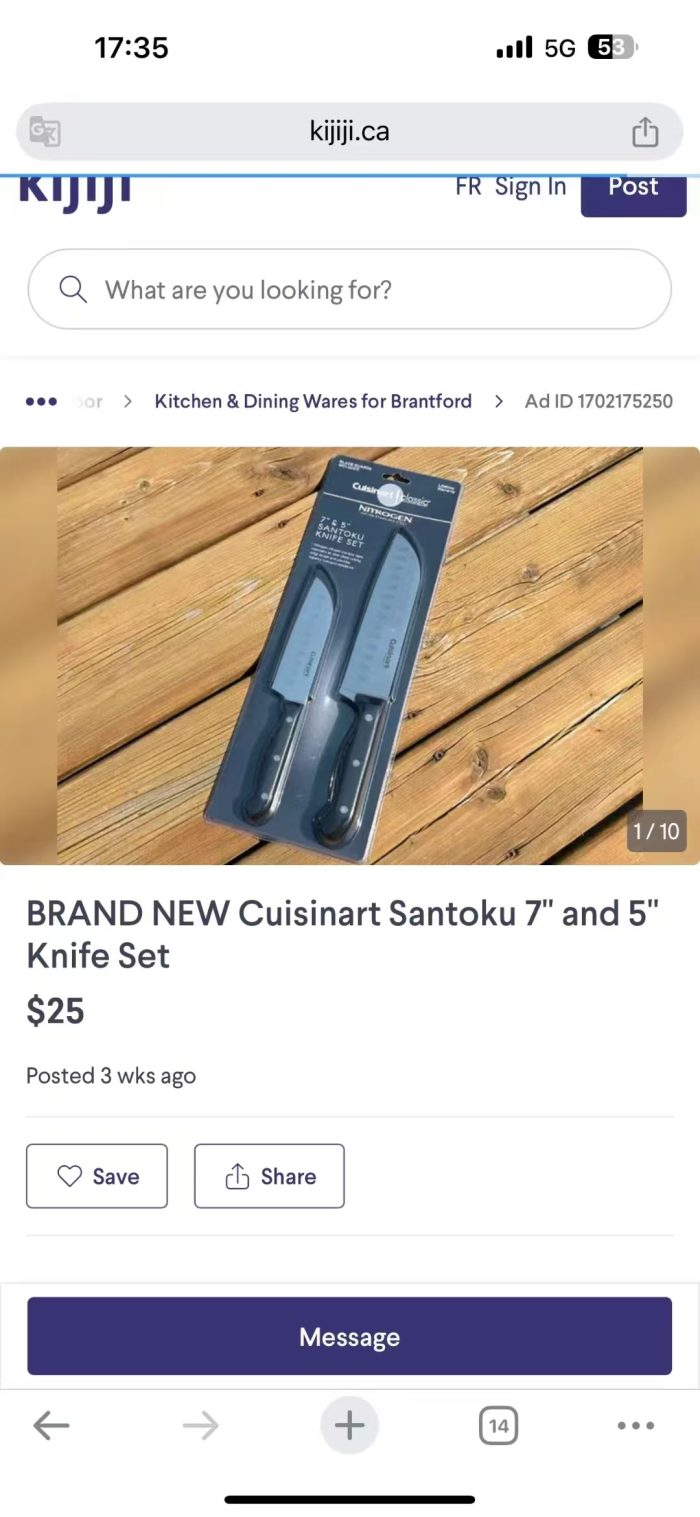The width and height of the screenshot is (700, 1517).
Task: Open browser more options three-dot menu
Action: [x=636, y=1426]
